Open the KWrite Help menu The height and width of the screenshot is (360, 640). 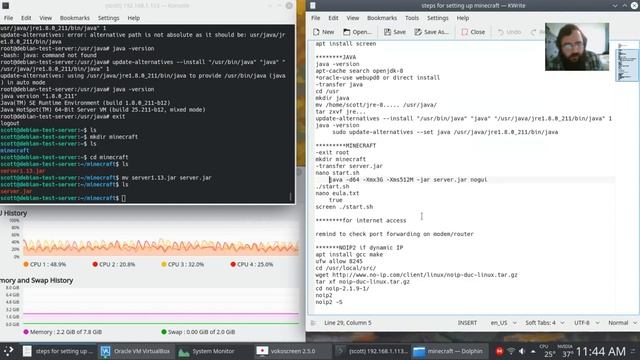(x=462, y=18)
